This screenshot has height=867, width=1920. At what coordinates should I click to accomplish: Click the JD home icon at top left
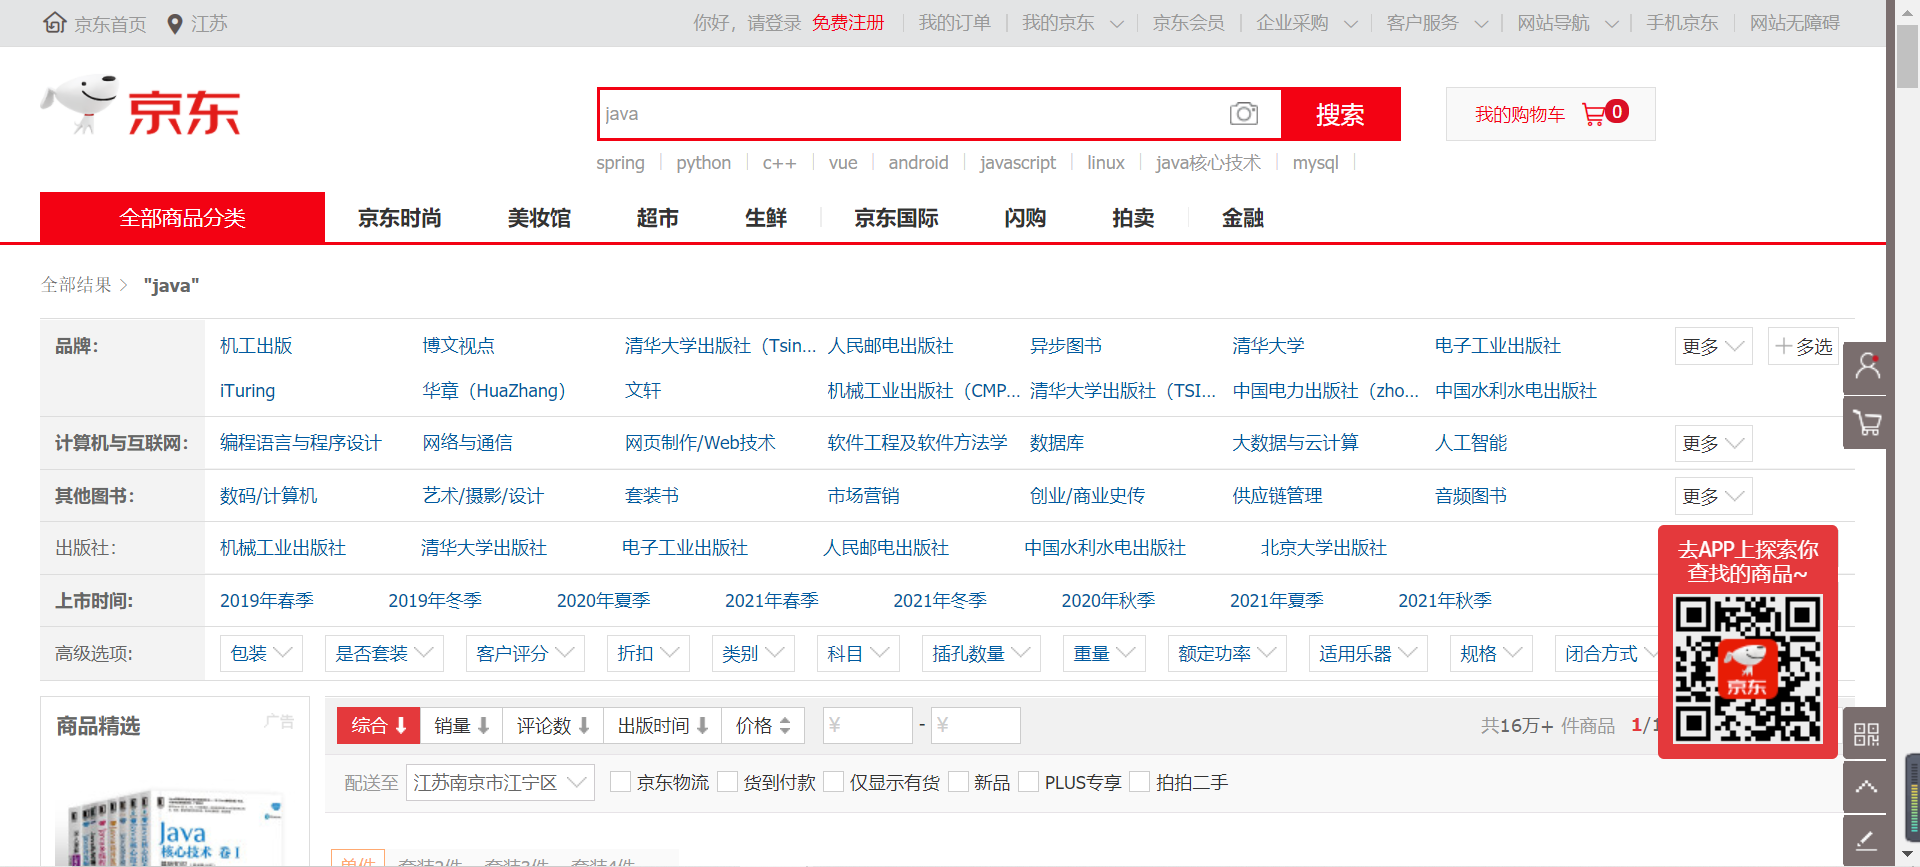click(x=55, y=23)
